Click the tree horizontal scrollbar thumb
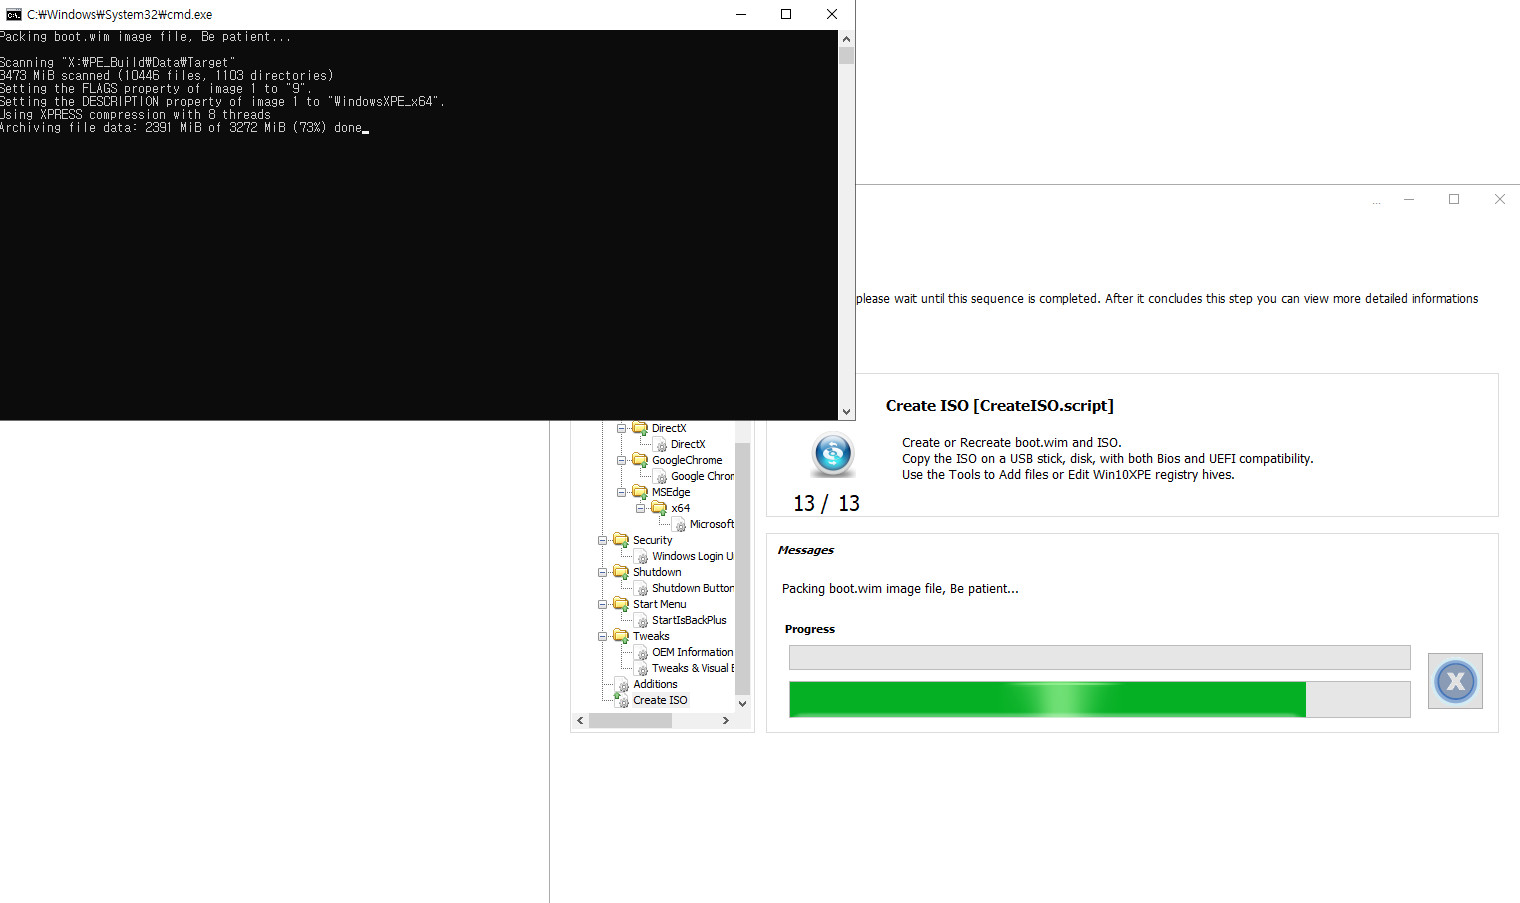 click(629, 720)
